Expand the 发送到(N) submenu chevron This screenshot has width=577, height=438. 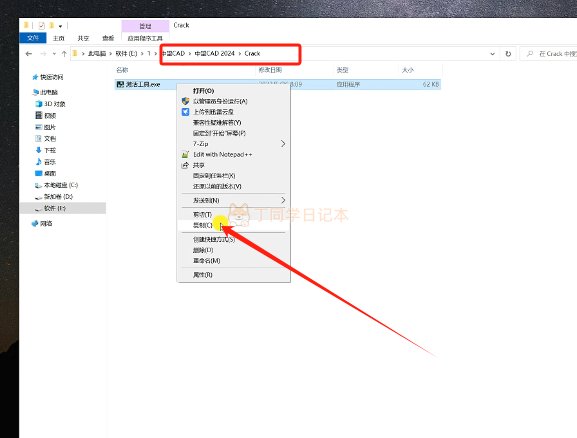pyautogui.click(x=283, y=200)
